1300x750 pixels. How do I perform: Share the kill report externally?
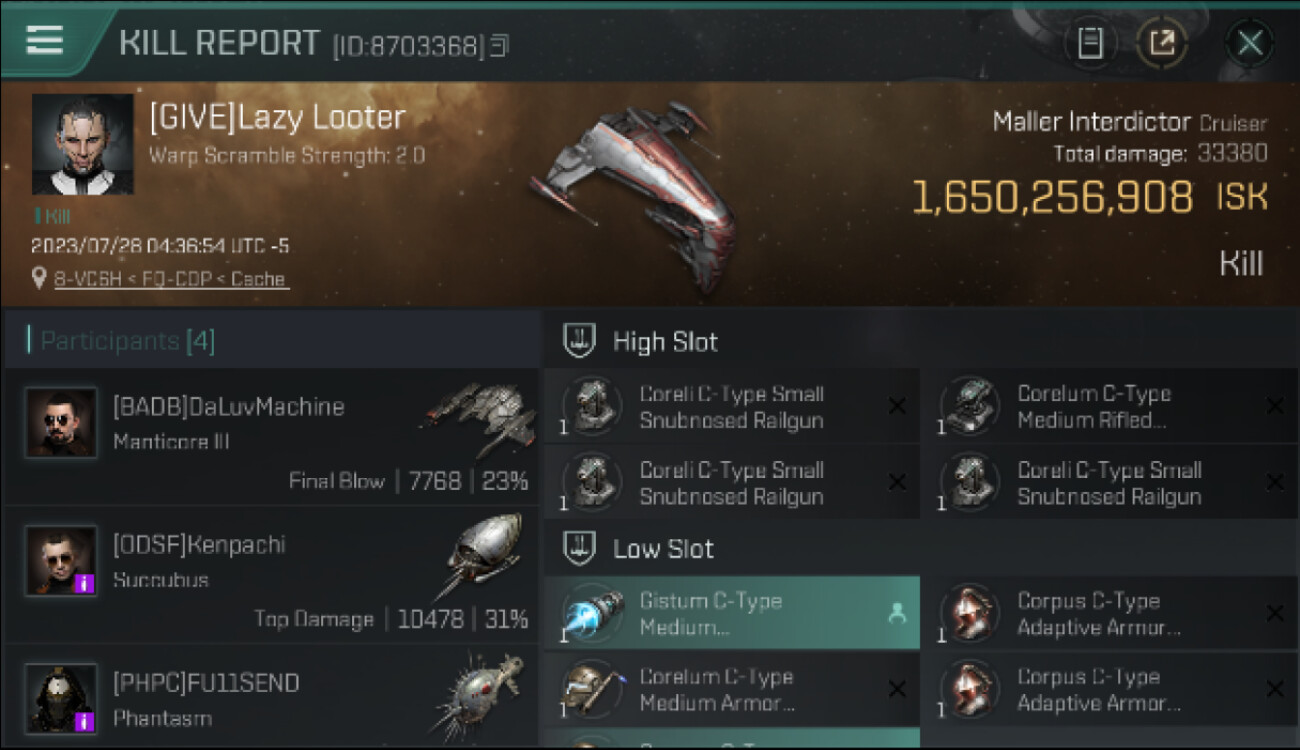pyautogui.click(x=1162, y=42)
